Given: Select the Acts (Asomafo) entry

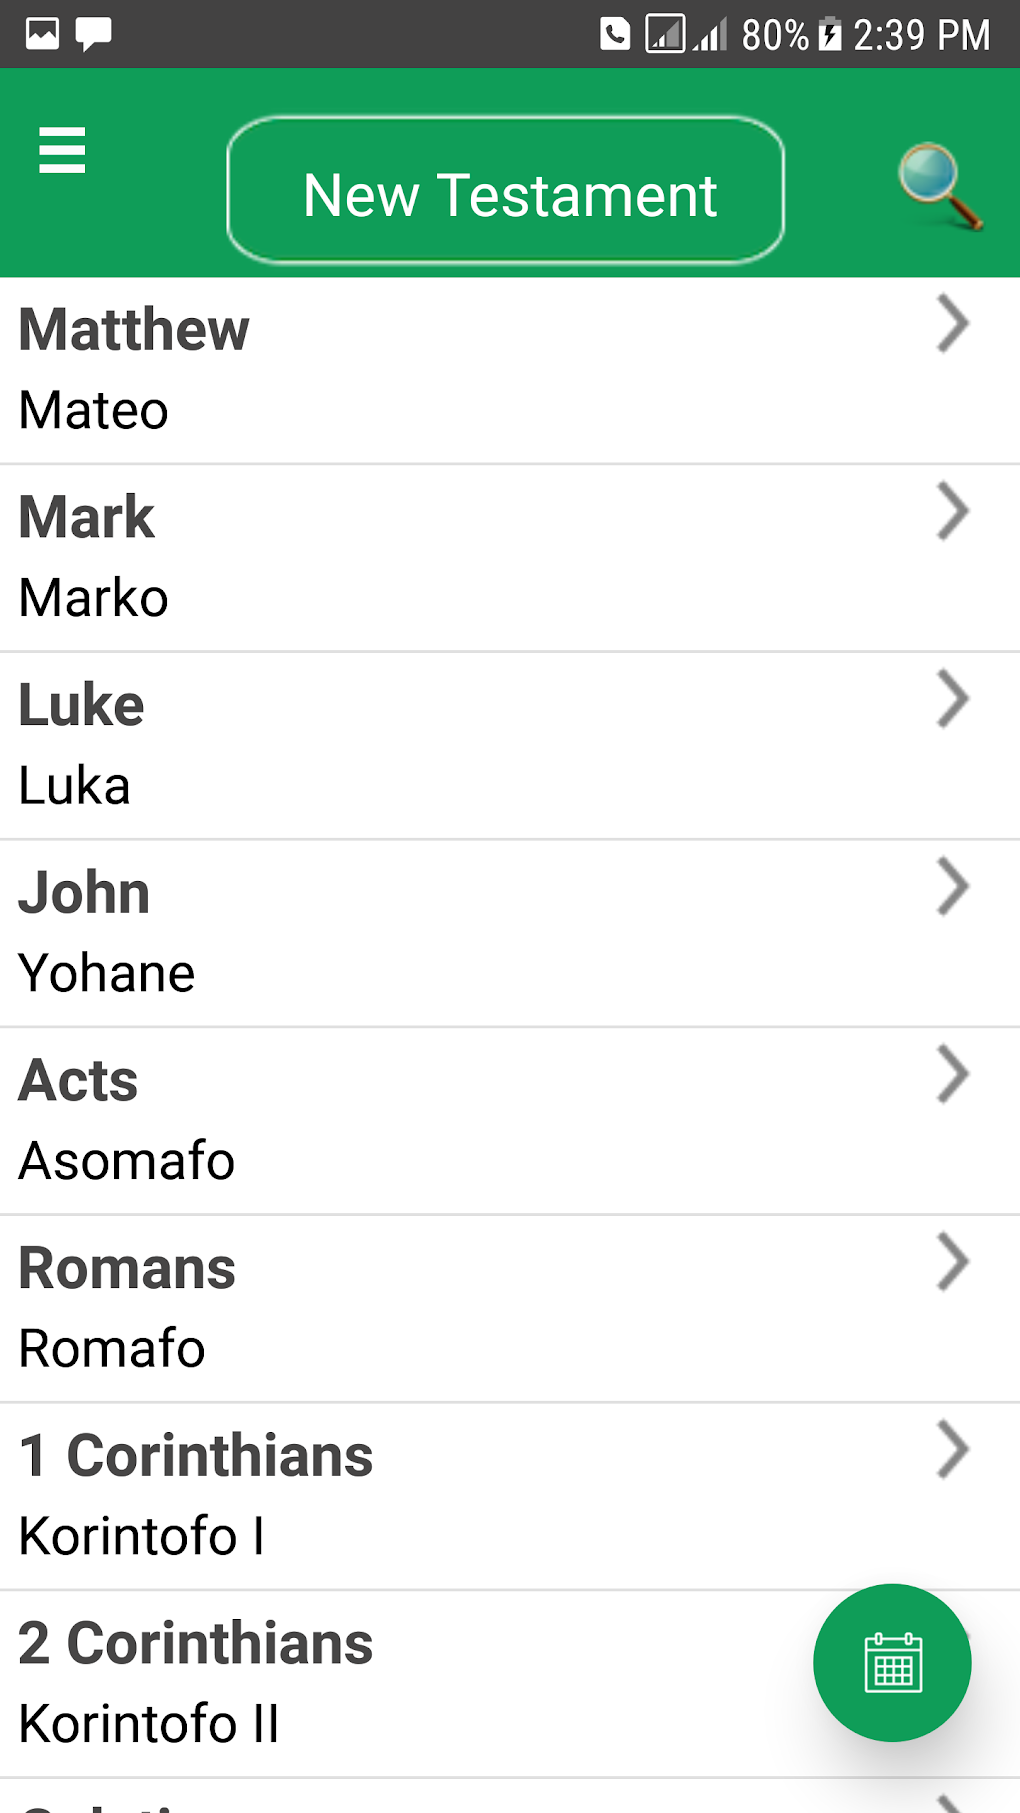Looking at the screenshot, I should (400, 1121).
